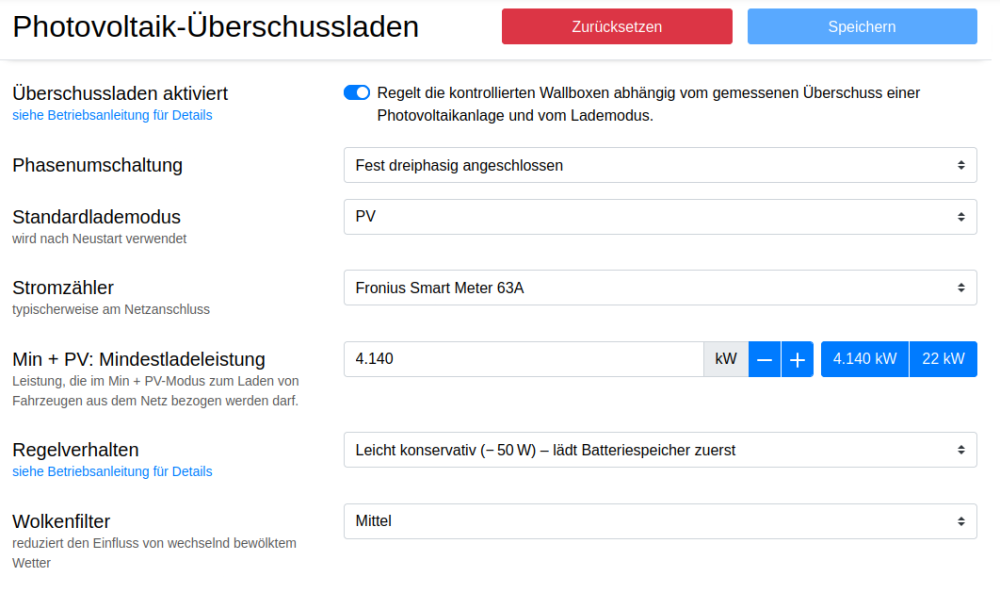Click the Photovoltaik-Überschussladen page heading
This screenshot has width=1000, height=593.
(x=215, y=27)
